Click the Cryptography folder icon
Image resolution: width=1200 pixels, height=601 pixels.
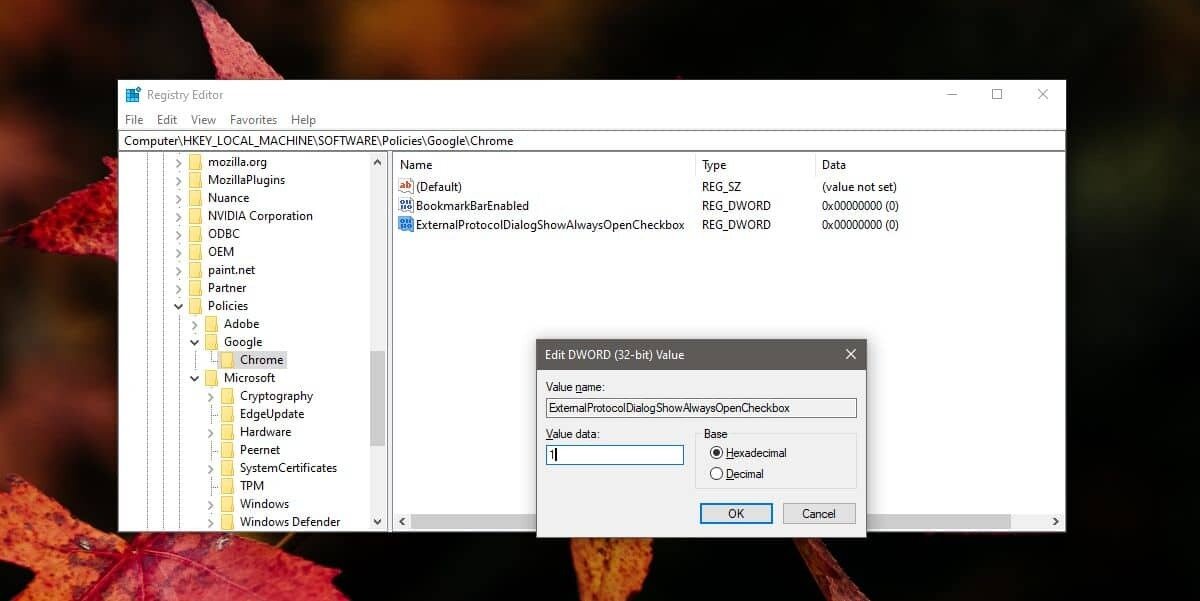228,396
